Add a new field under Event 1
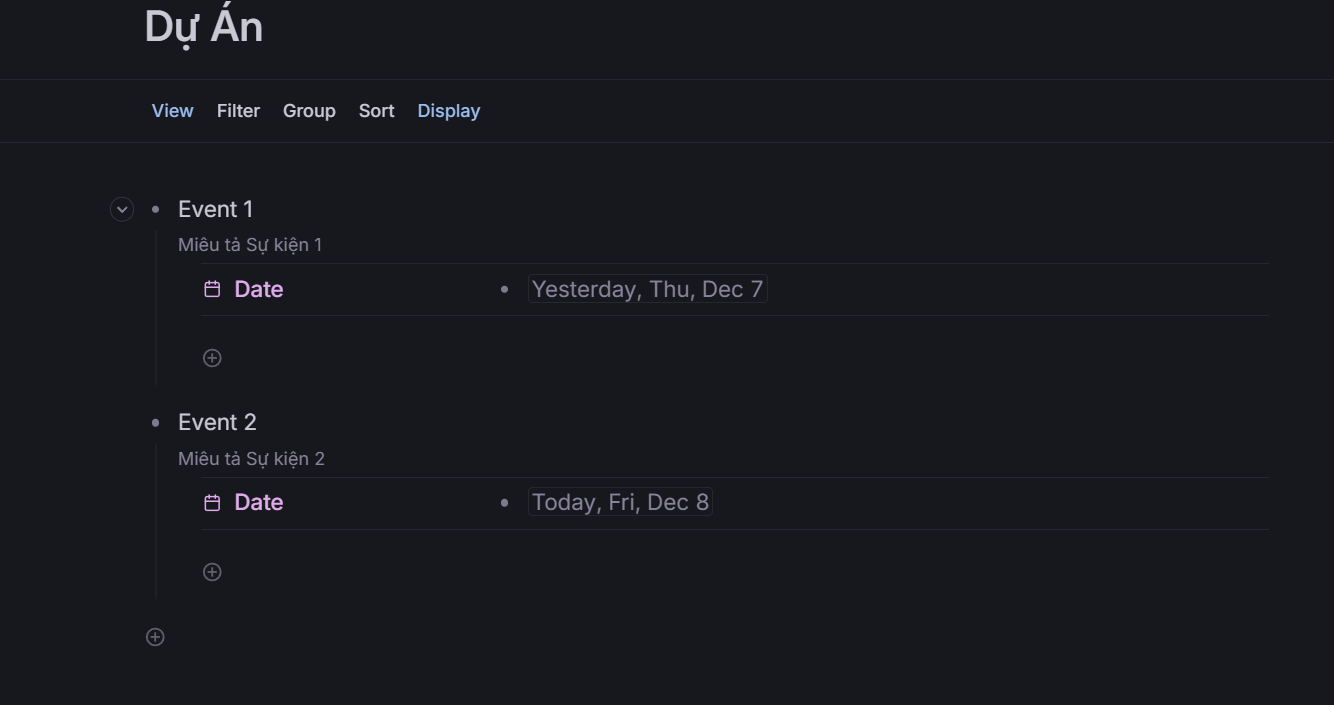The height and width of the screenshot is (705, 1334). [x=212, y=358]
